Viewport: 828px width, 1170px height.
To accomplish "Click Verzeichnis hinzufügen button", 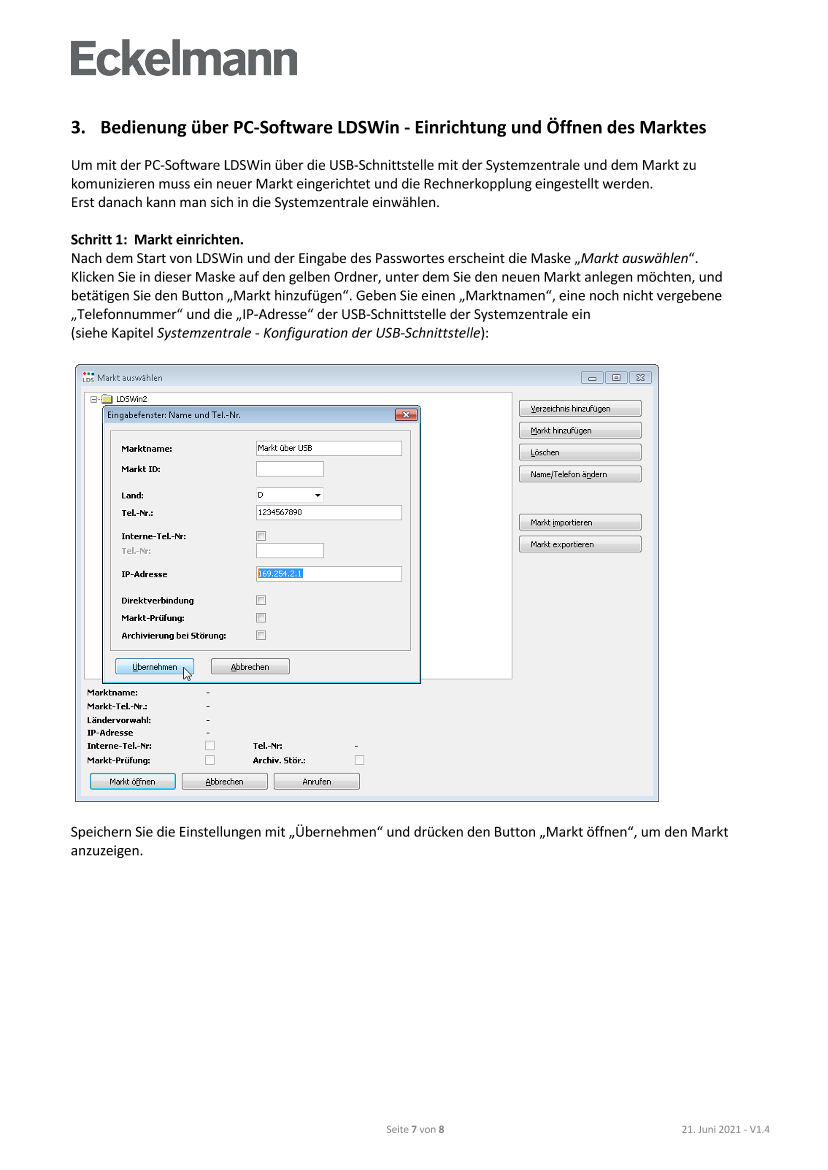I will [579, 408].
